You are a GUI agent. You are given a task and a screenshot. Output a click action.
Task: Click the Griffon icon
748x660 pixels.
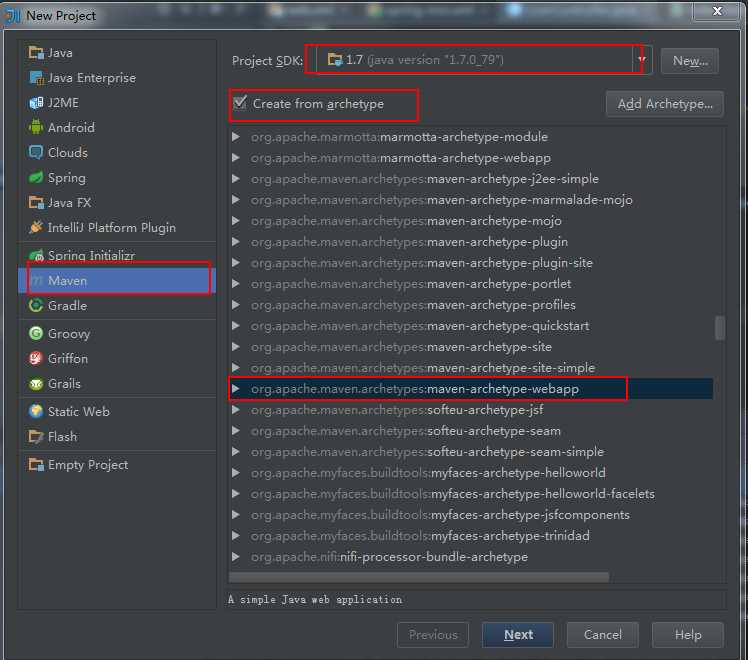coord(36,358)
